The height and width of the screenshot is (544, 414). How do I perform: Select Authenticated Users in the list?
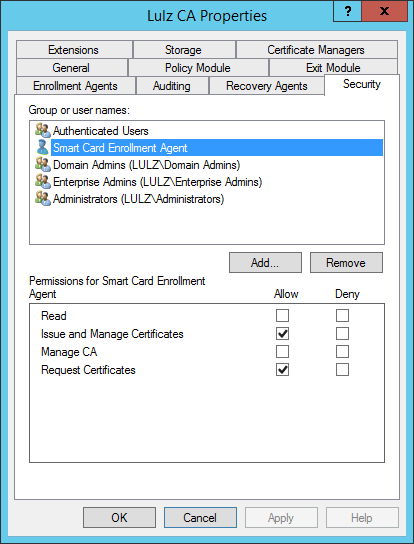point(101,131)
